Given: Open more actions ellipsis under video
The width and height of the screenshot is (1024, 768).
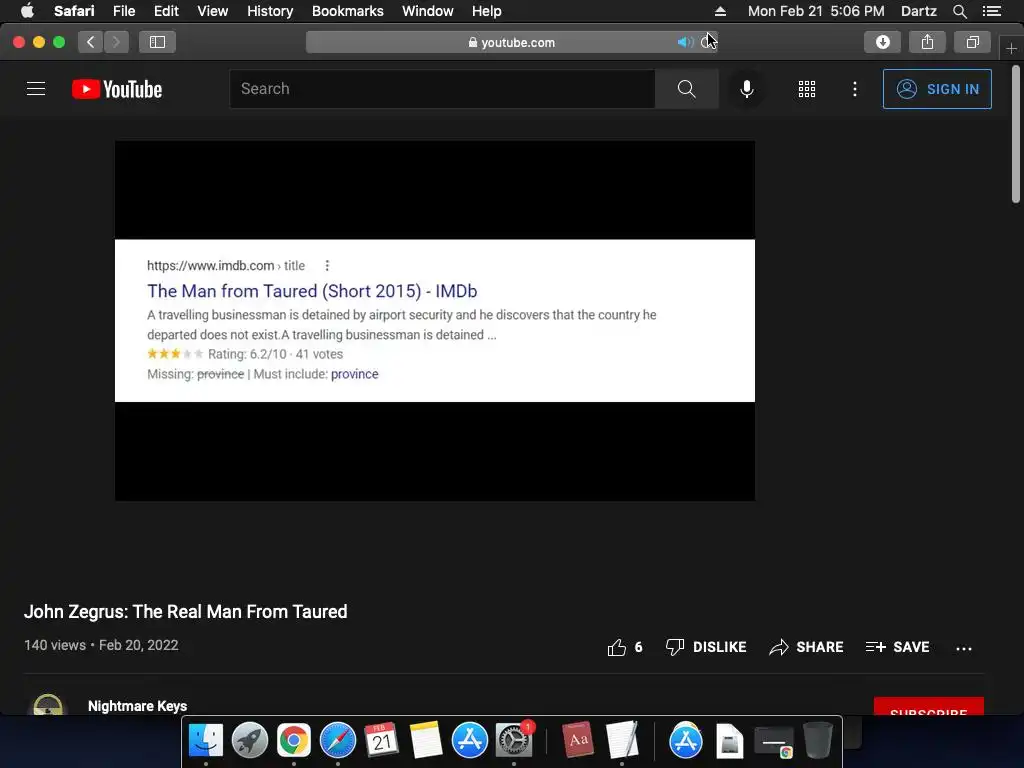Looking at the screenshot, I should coord(963,648).
